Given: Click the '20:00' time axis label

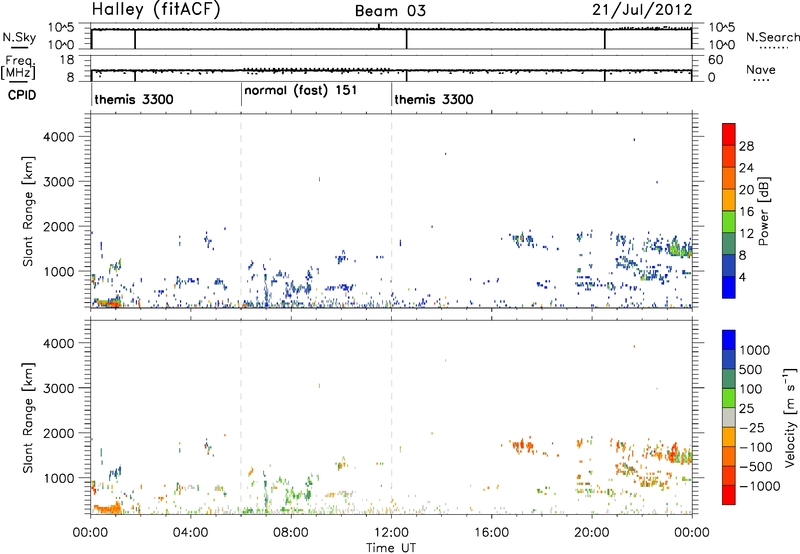Looking at the screenshot, I should 591,533.
